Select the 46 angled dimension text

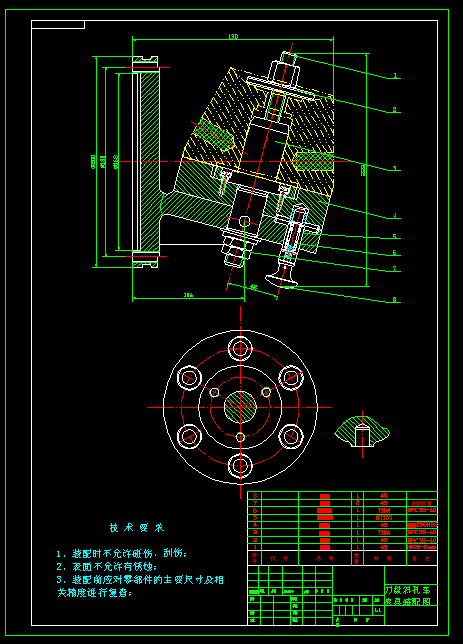(x=253, y=287)
